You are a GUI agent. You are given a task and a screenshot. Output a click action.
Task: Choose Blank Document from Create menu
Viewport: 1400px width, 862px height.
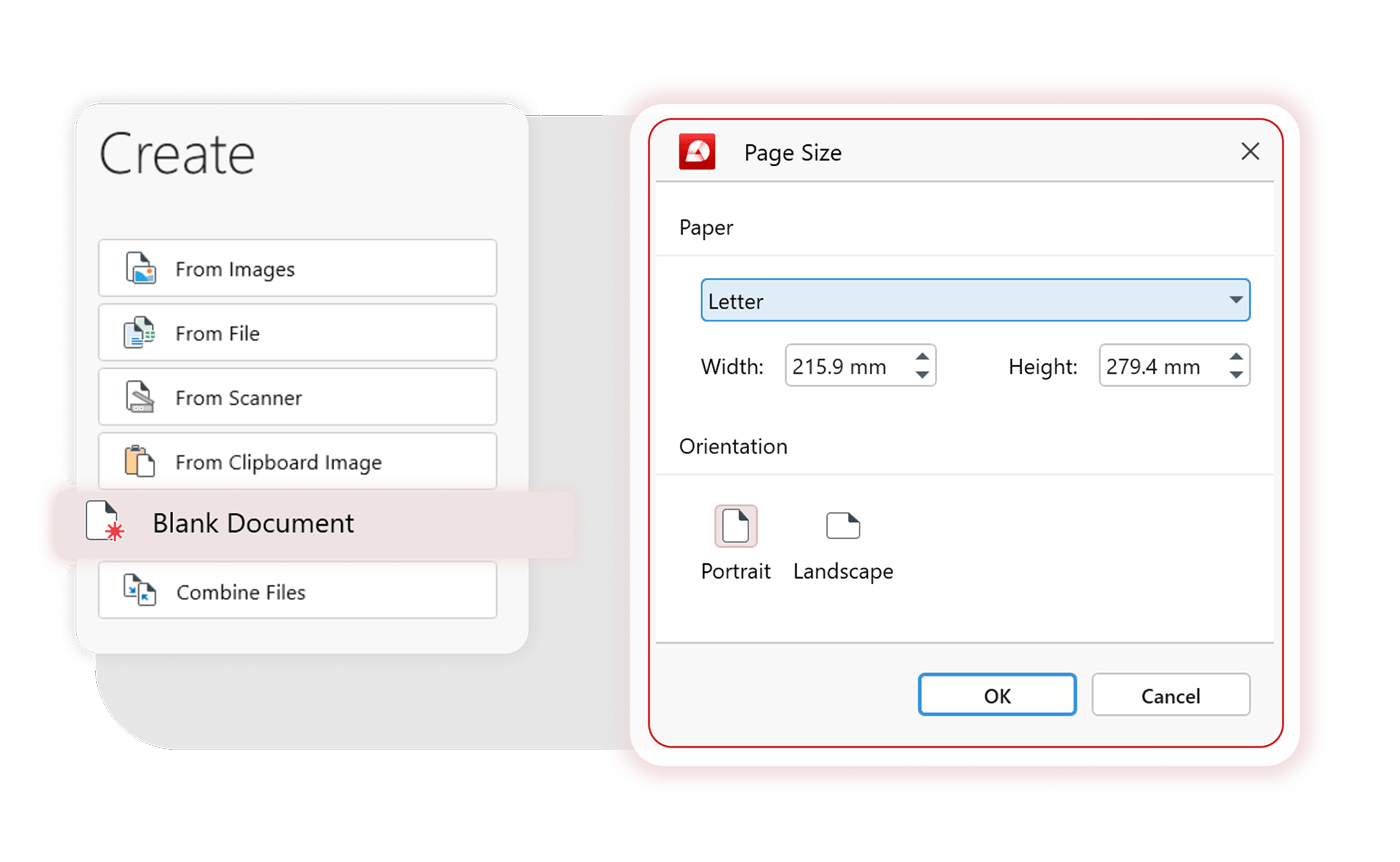(253, 523)
